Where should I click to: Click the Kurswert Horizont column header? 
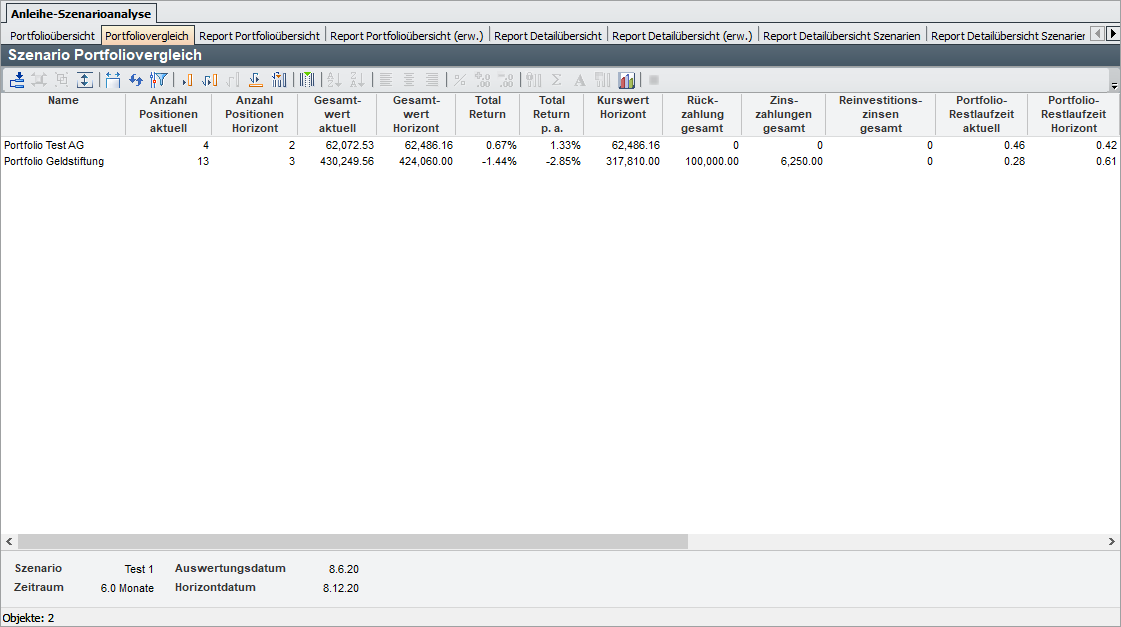coord(622,114)
